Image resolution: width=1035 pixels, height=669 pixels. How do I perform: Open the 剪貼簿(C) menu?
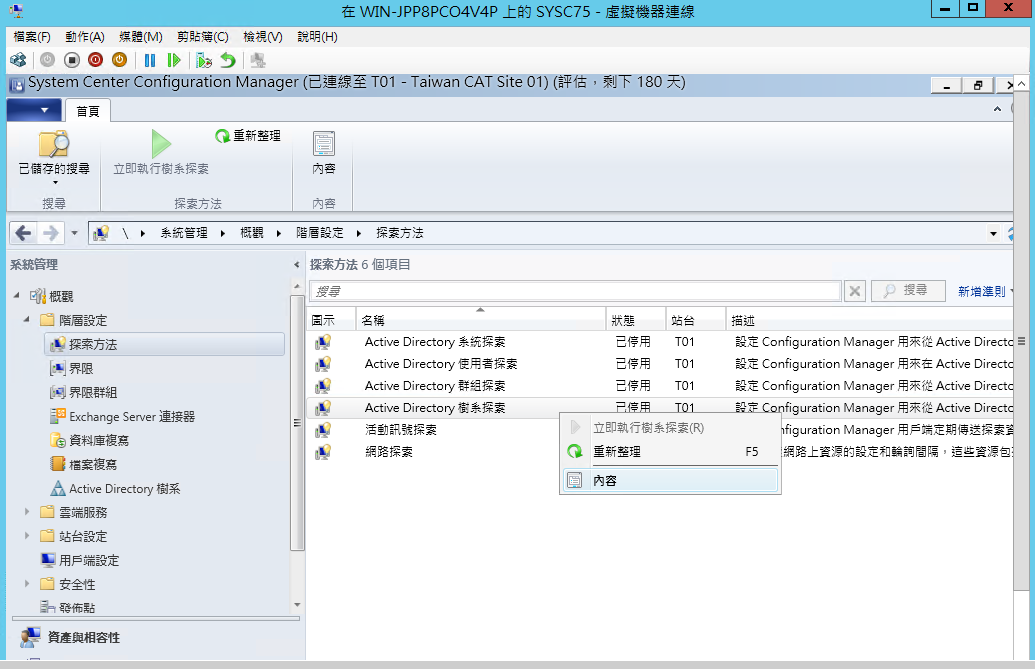click(x=203, y=37)
